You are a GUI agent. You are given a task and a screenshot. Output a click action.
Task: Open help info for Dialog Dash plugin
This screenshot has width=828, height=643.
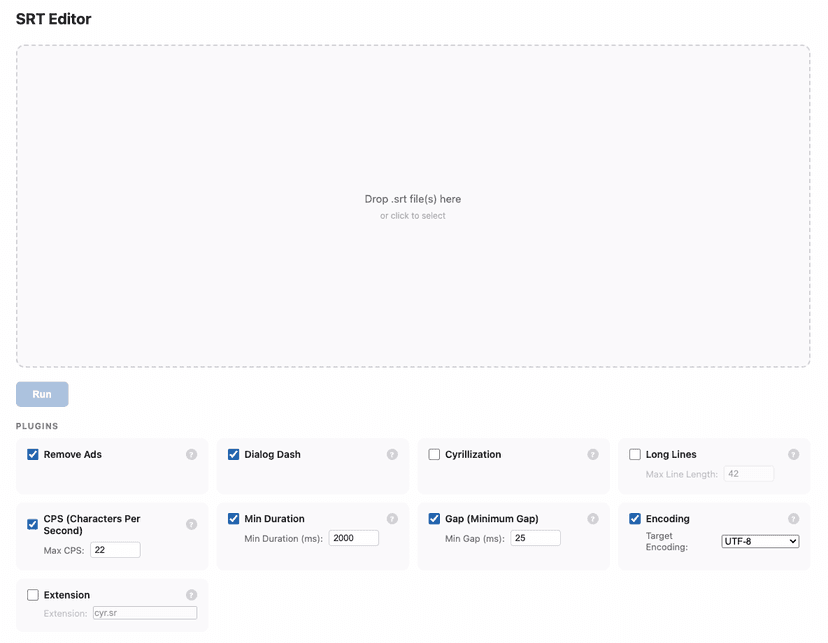(392, 454)
